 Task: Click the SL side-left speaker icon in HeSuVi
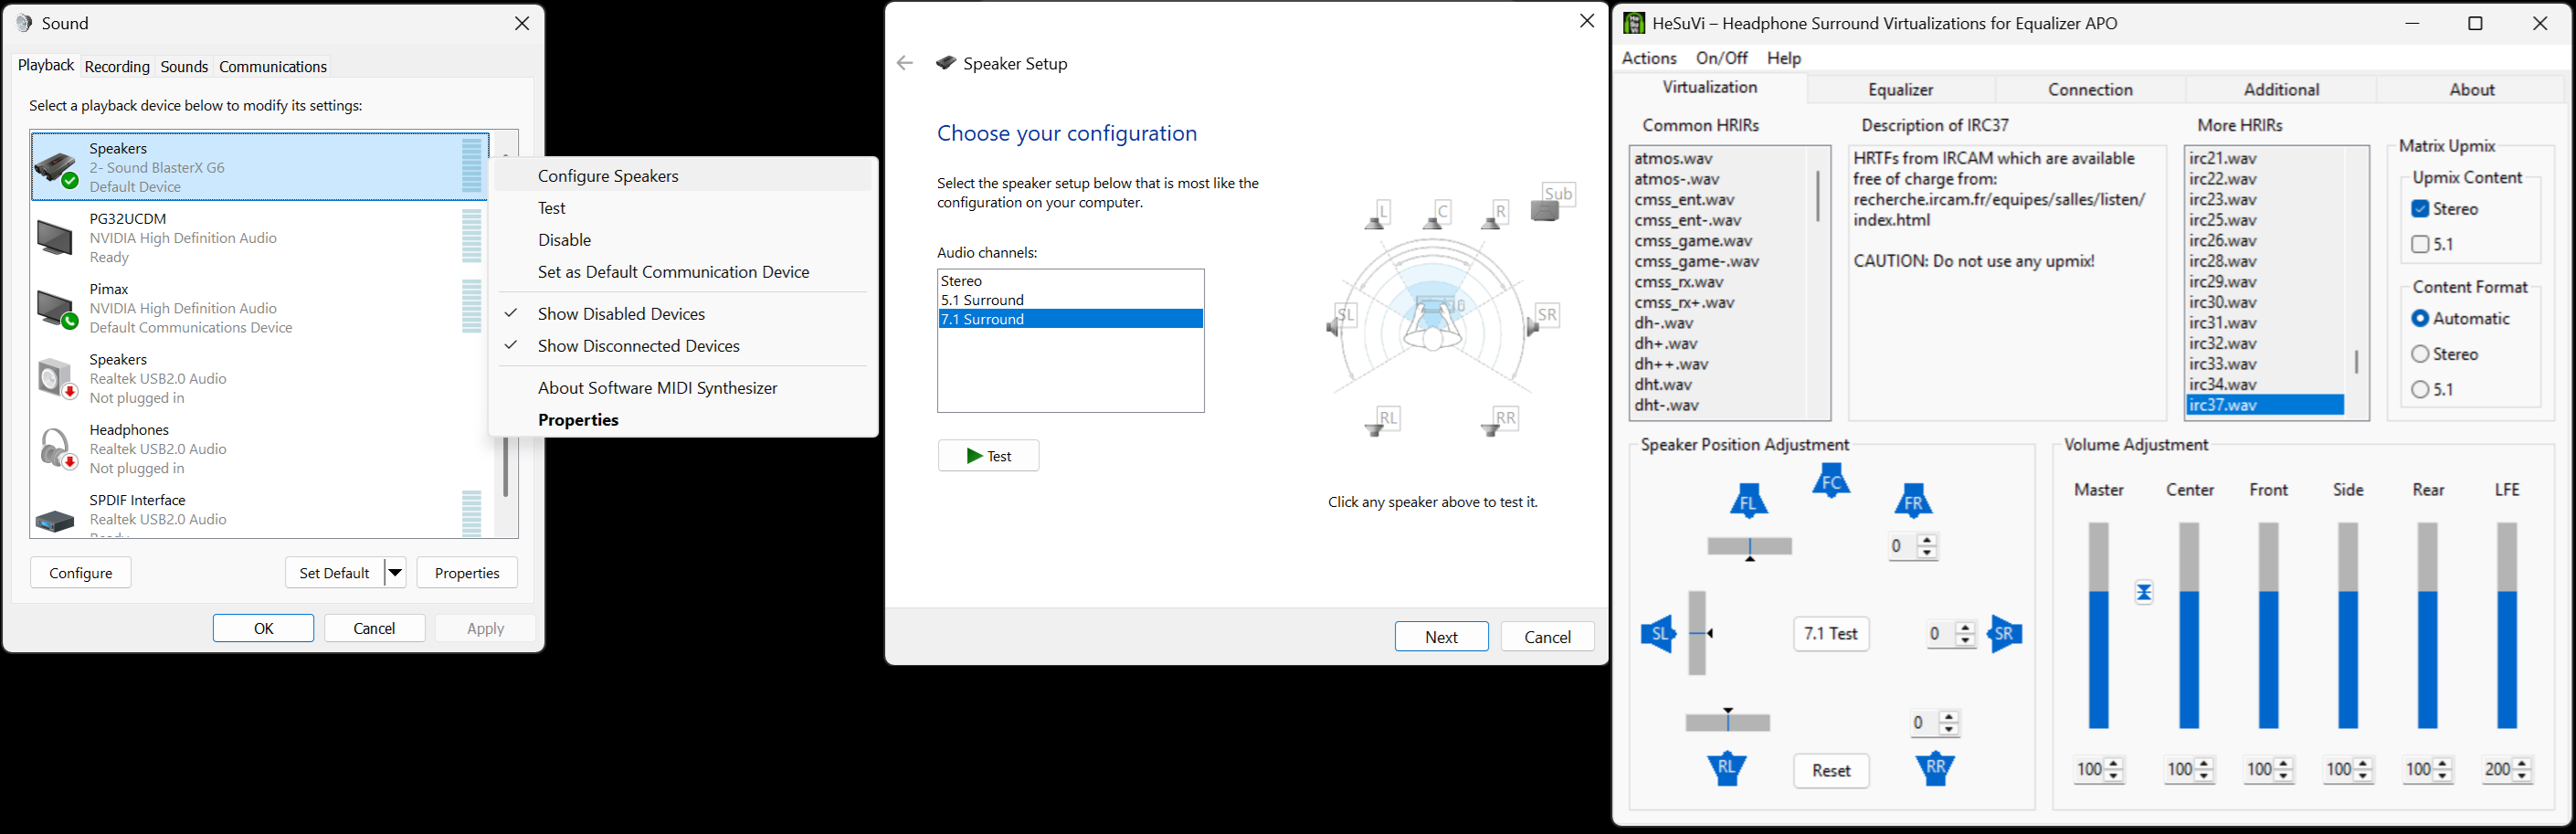point(1659,634)
